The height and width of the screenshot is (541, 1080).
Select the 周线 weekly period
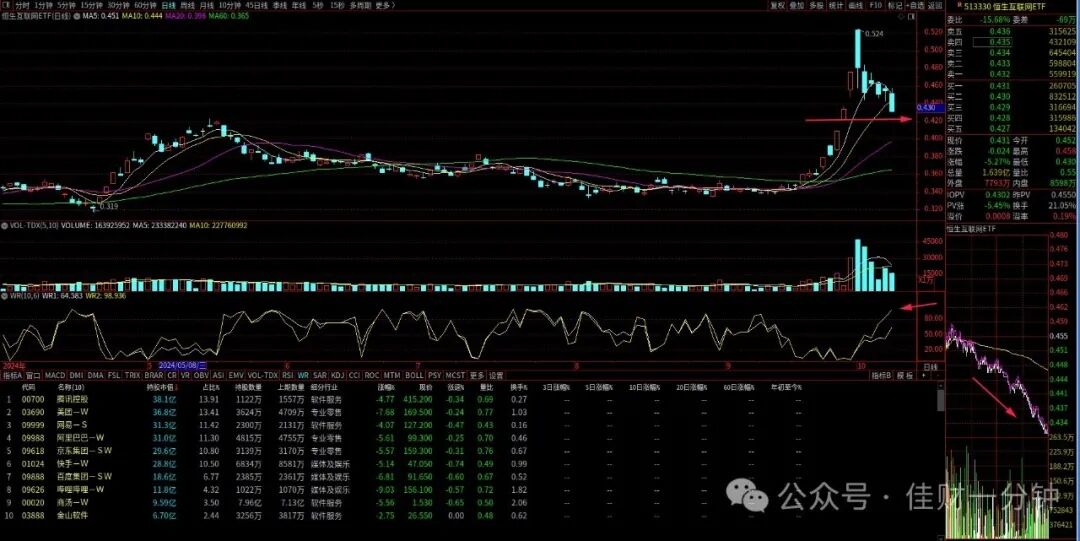tap(188, 5)
